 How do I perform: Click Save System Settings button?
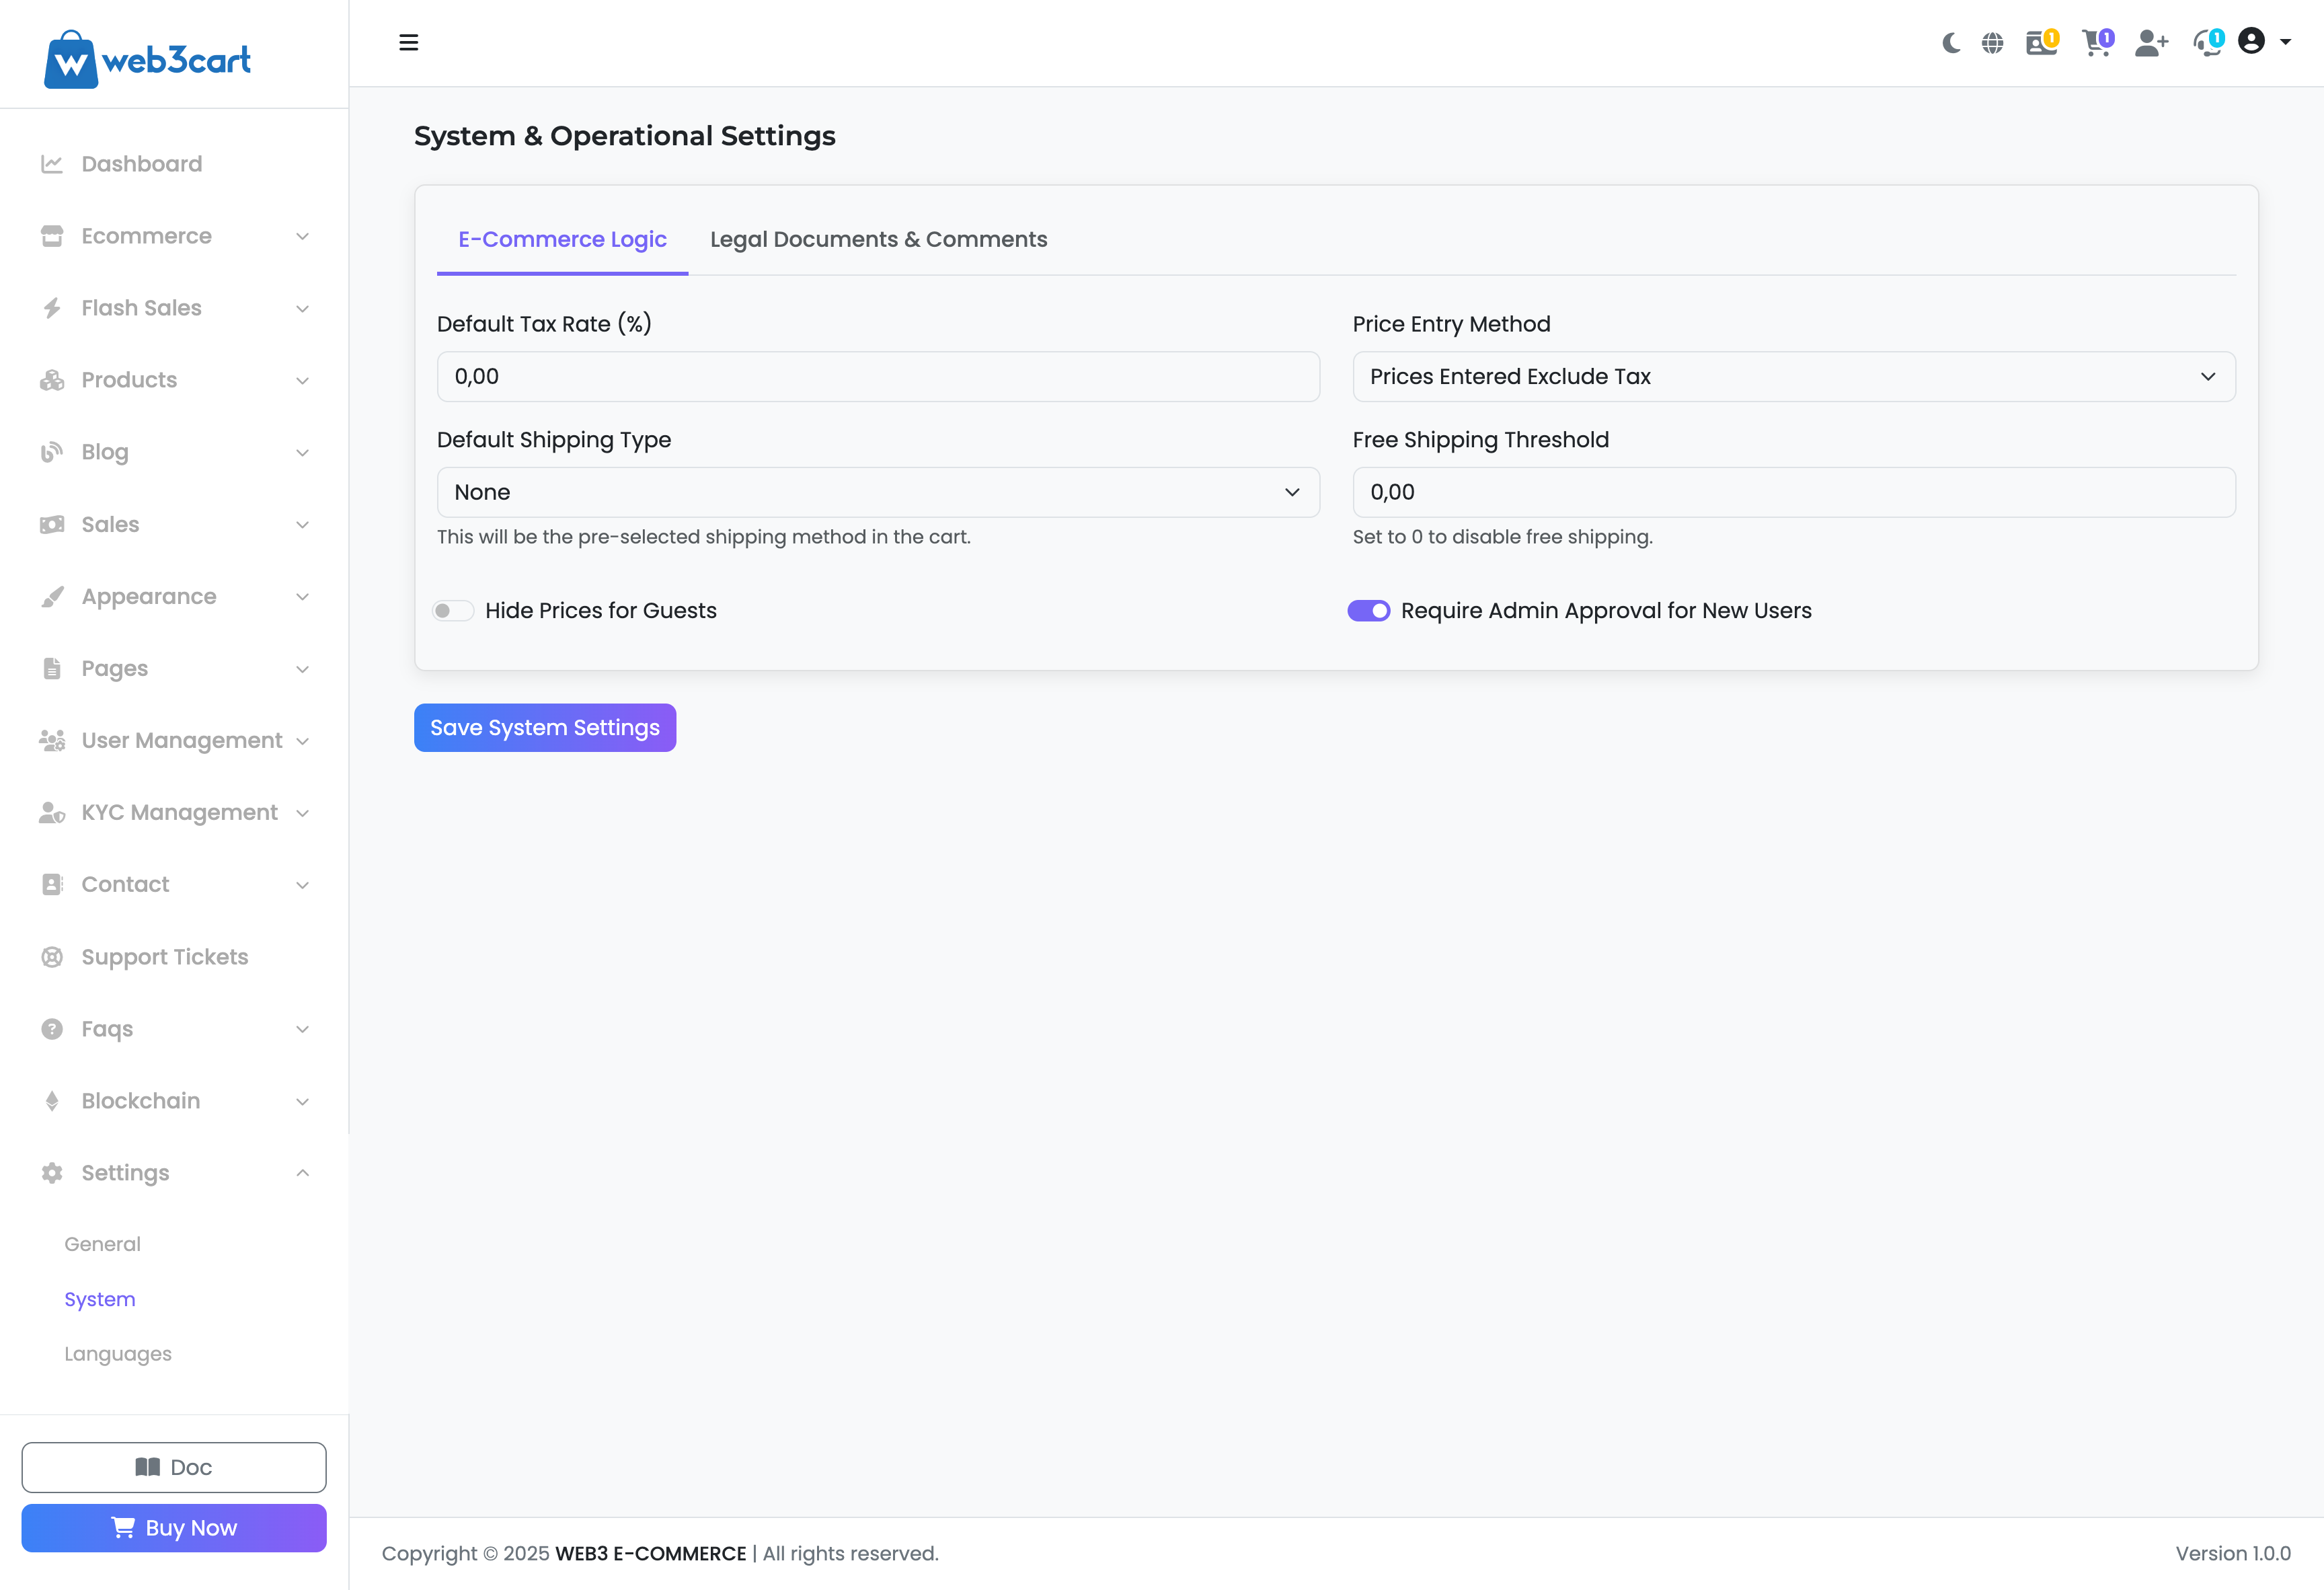pos(544,728)
